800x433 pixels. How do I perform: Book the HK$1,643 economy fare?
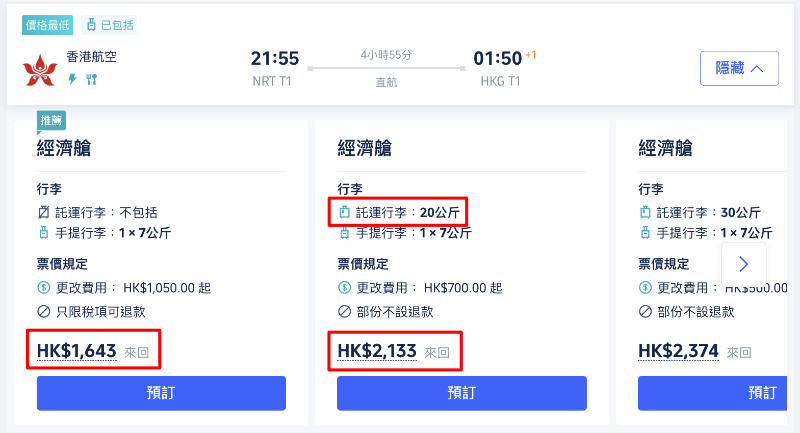pyautogui.click(x=161, y=393)
